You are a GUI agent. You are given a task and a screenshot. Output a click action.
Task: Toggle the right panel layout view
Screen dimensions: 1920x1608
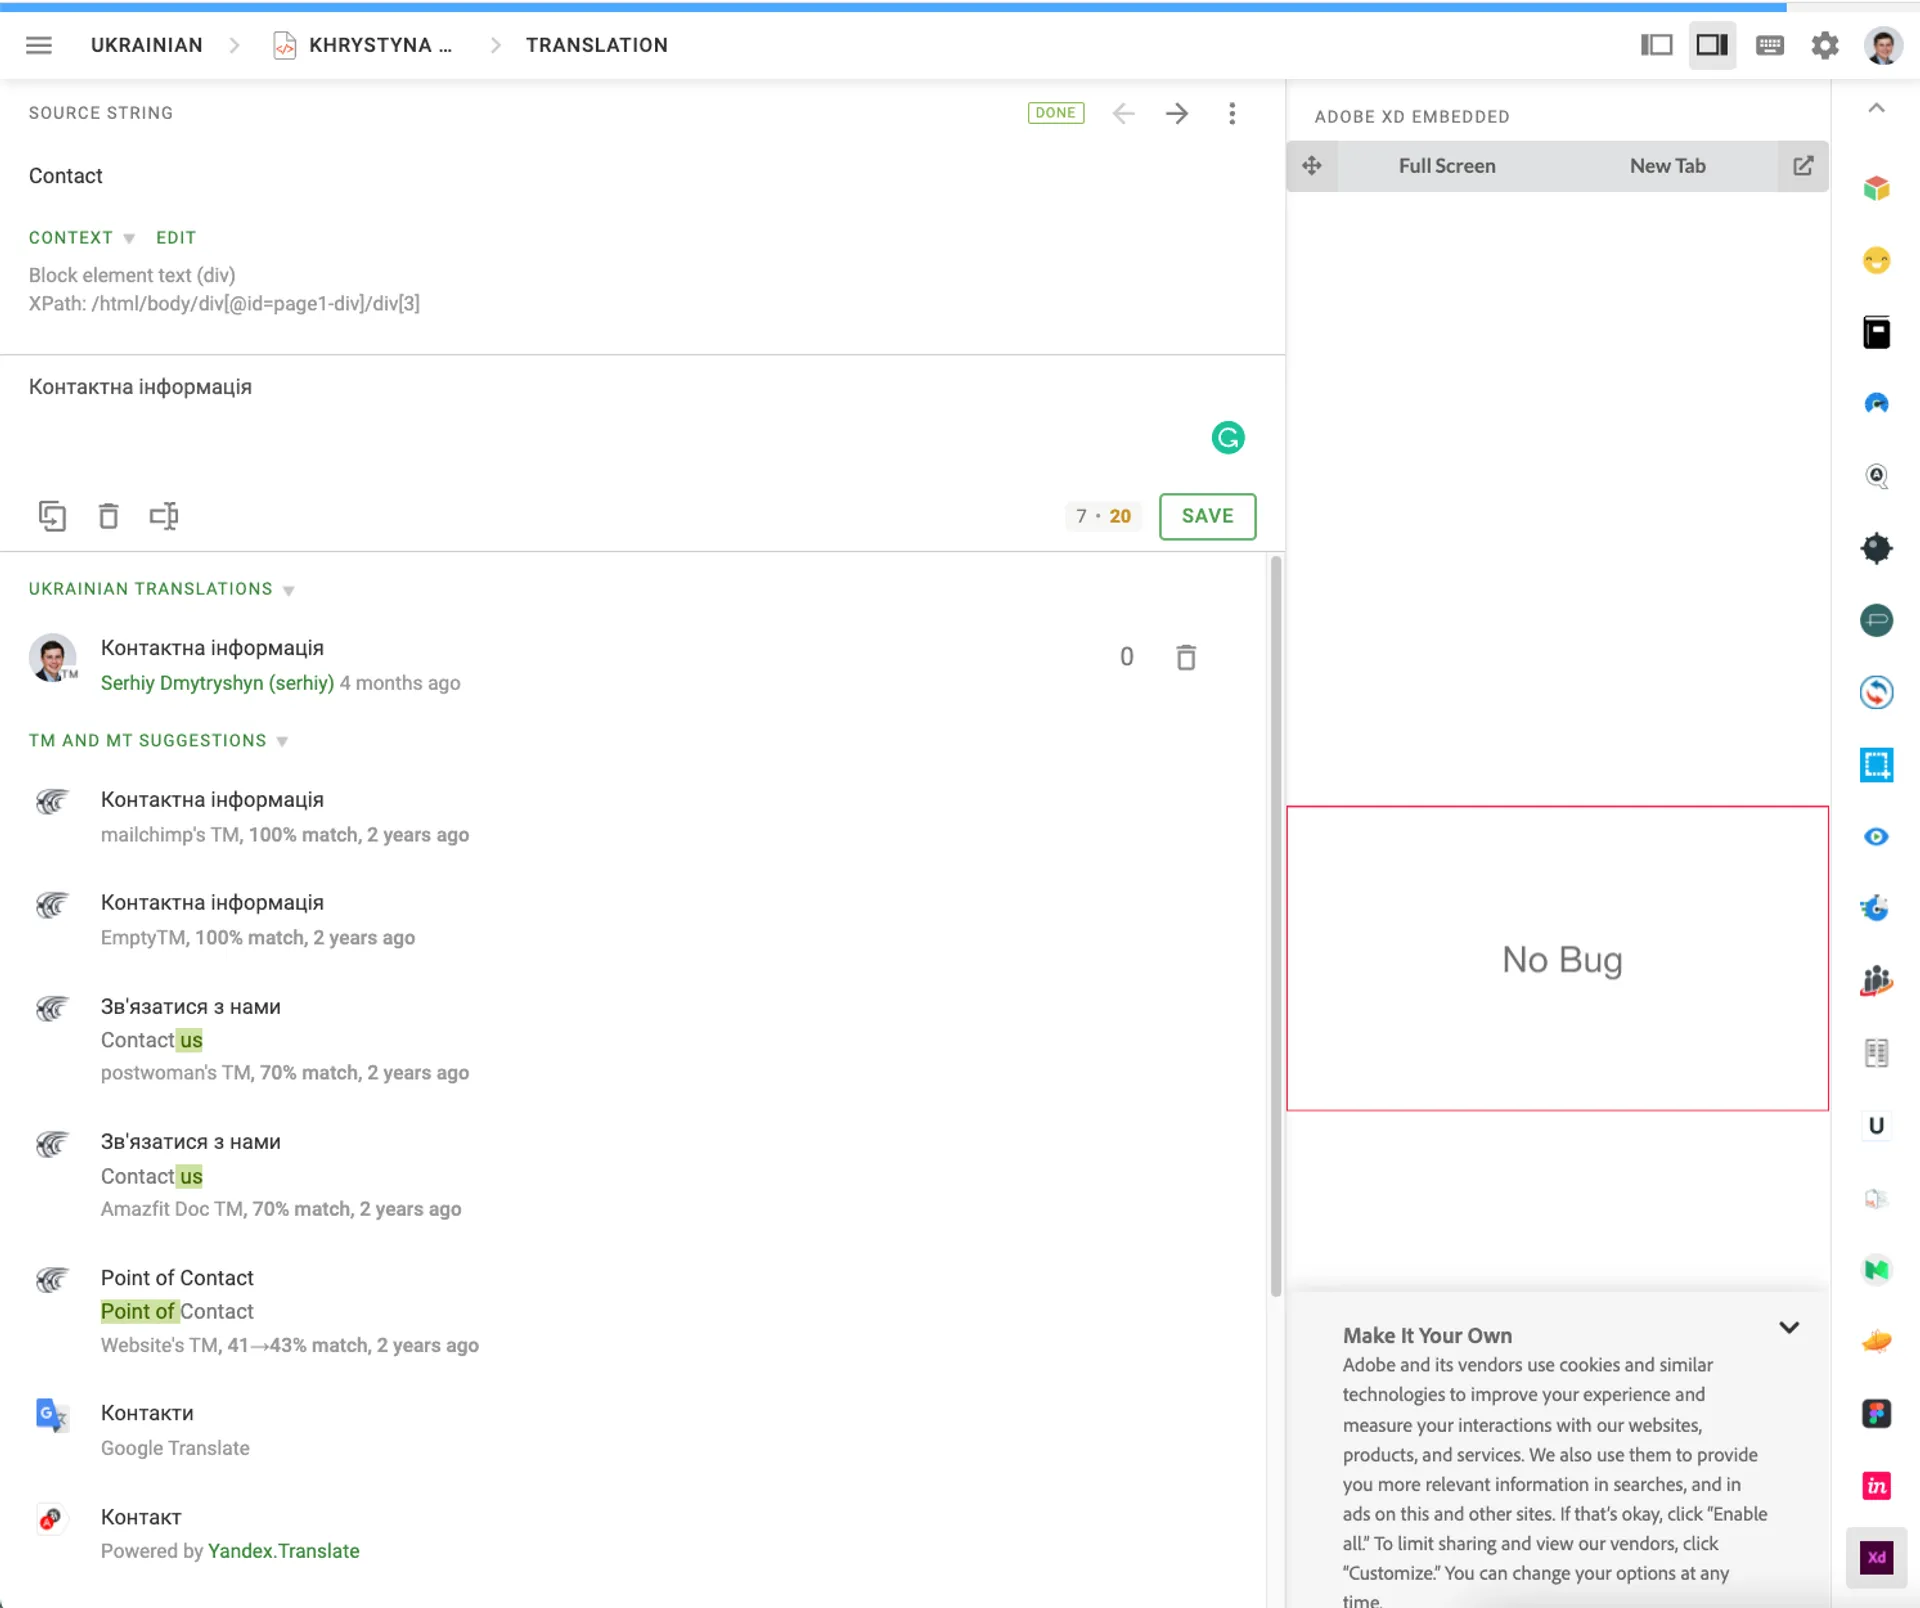pos(1712,45)
